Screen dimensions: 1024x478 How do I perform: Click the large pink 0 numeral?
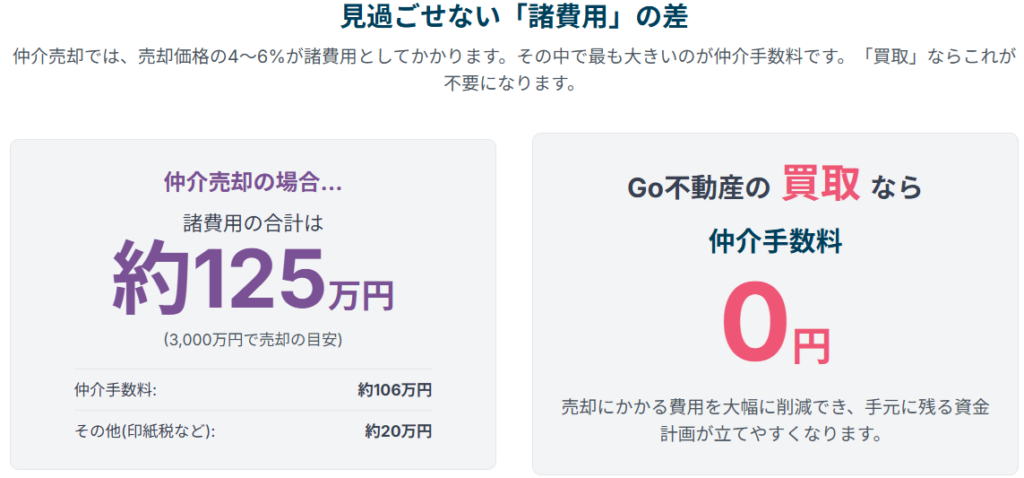click(756, 322)
